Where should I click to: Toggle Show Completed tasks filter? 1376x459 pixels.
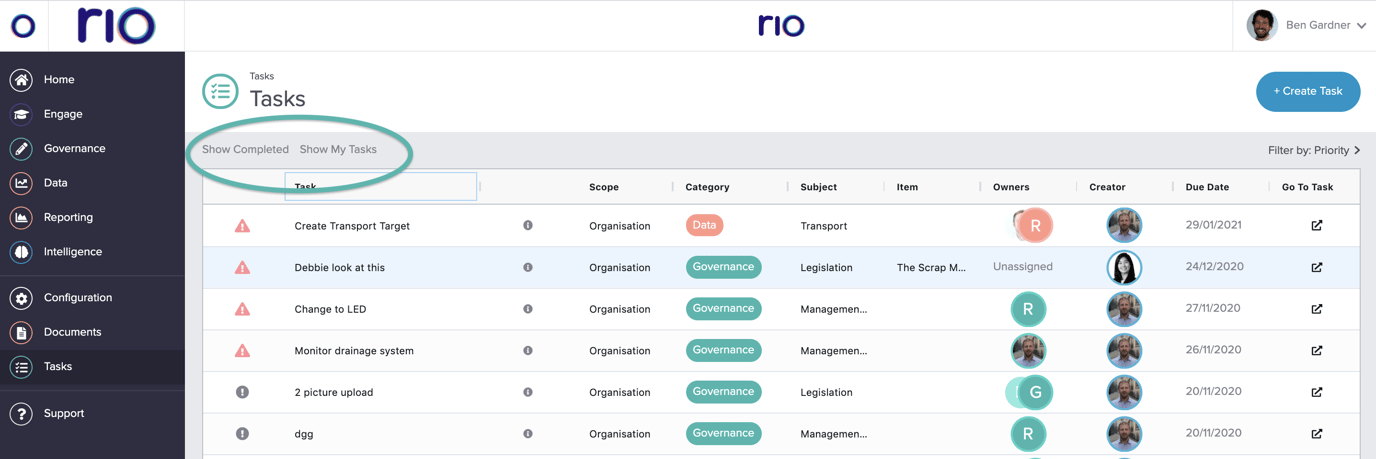point(245,150)
